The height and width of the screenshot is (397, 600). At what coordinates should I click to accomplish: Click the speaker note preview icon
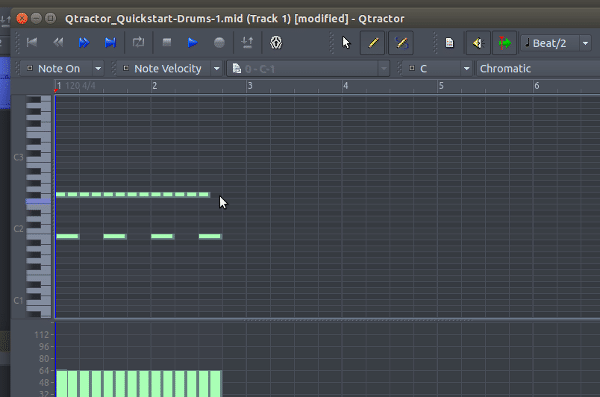[478, 43]
